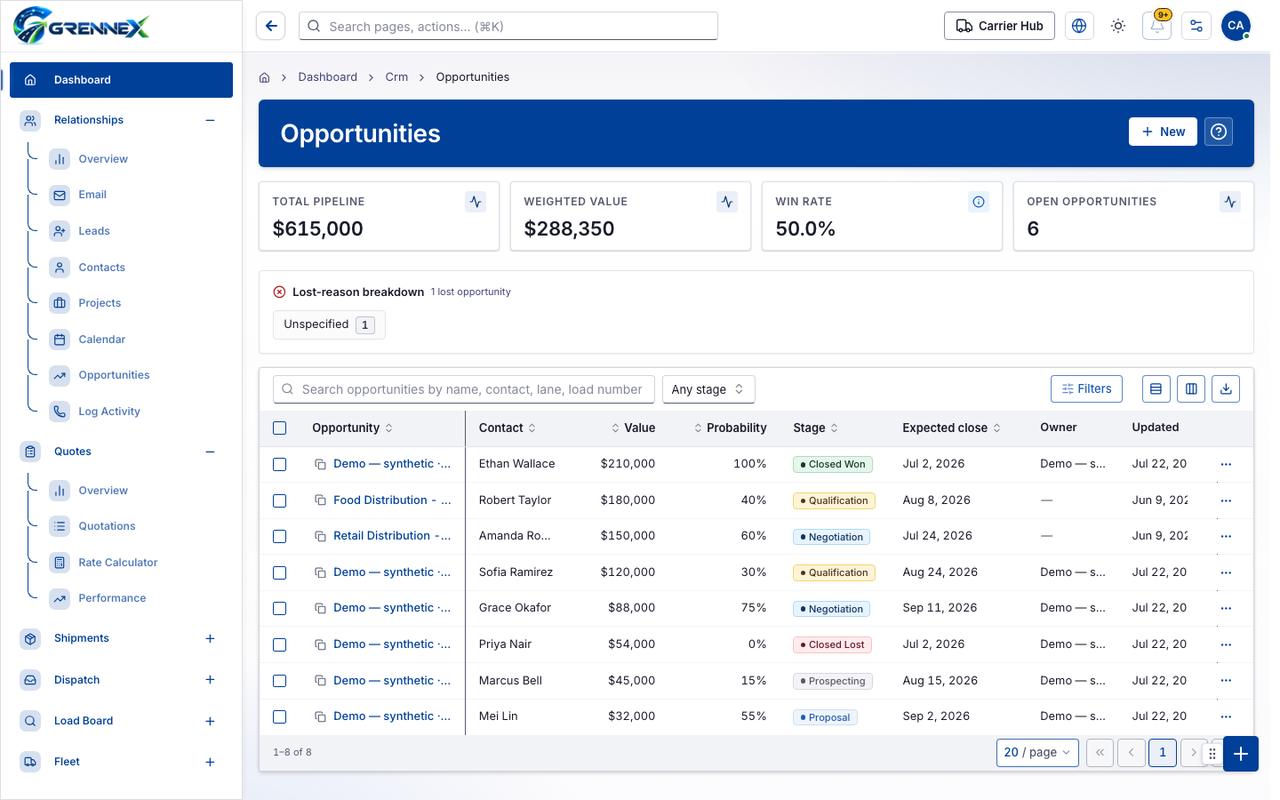Click the export download icon above table
The height and width of the screenshot is (800, 1280).
[1226, 389]
